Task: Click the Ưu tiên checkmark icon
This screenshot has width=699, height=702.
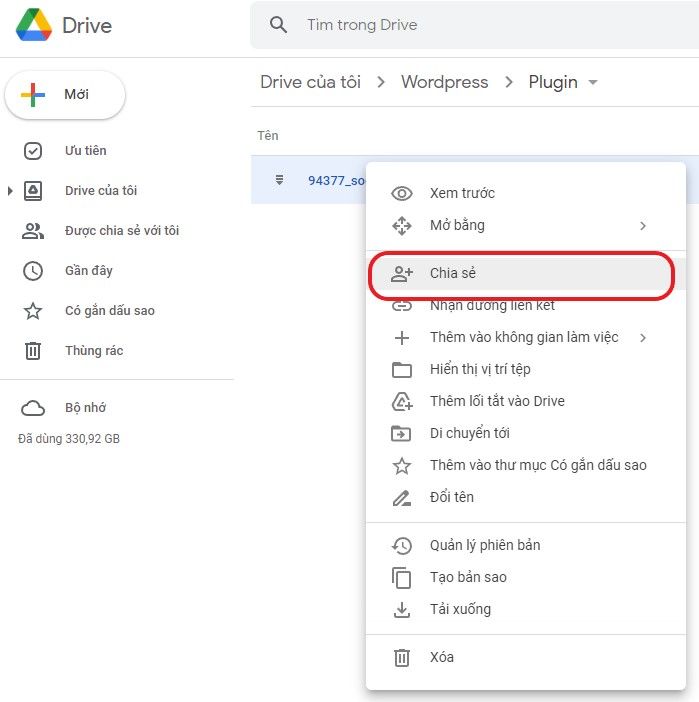Action: click(x=33, y=151)
